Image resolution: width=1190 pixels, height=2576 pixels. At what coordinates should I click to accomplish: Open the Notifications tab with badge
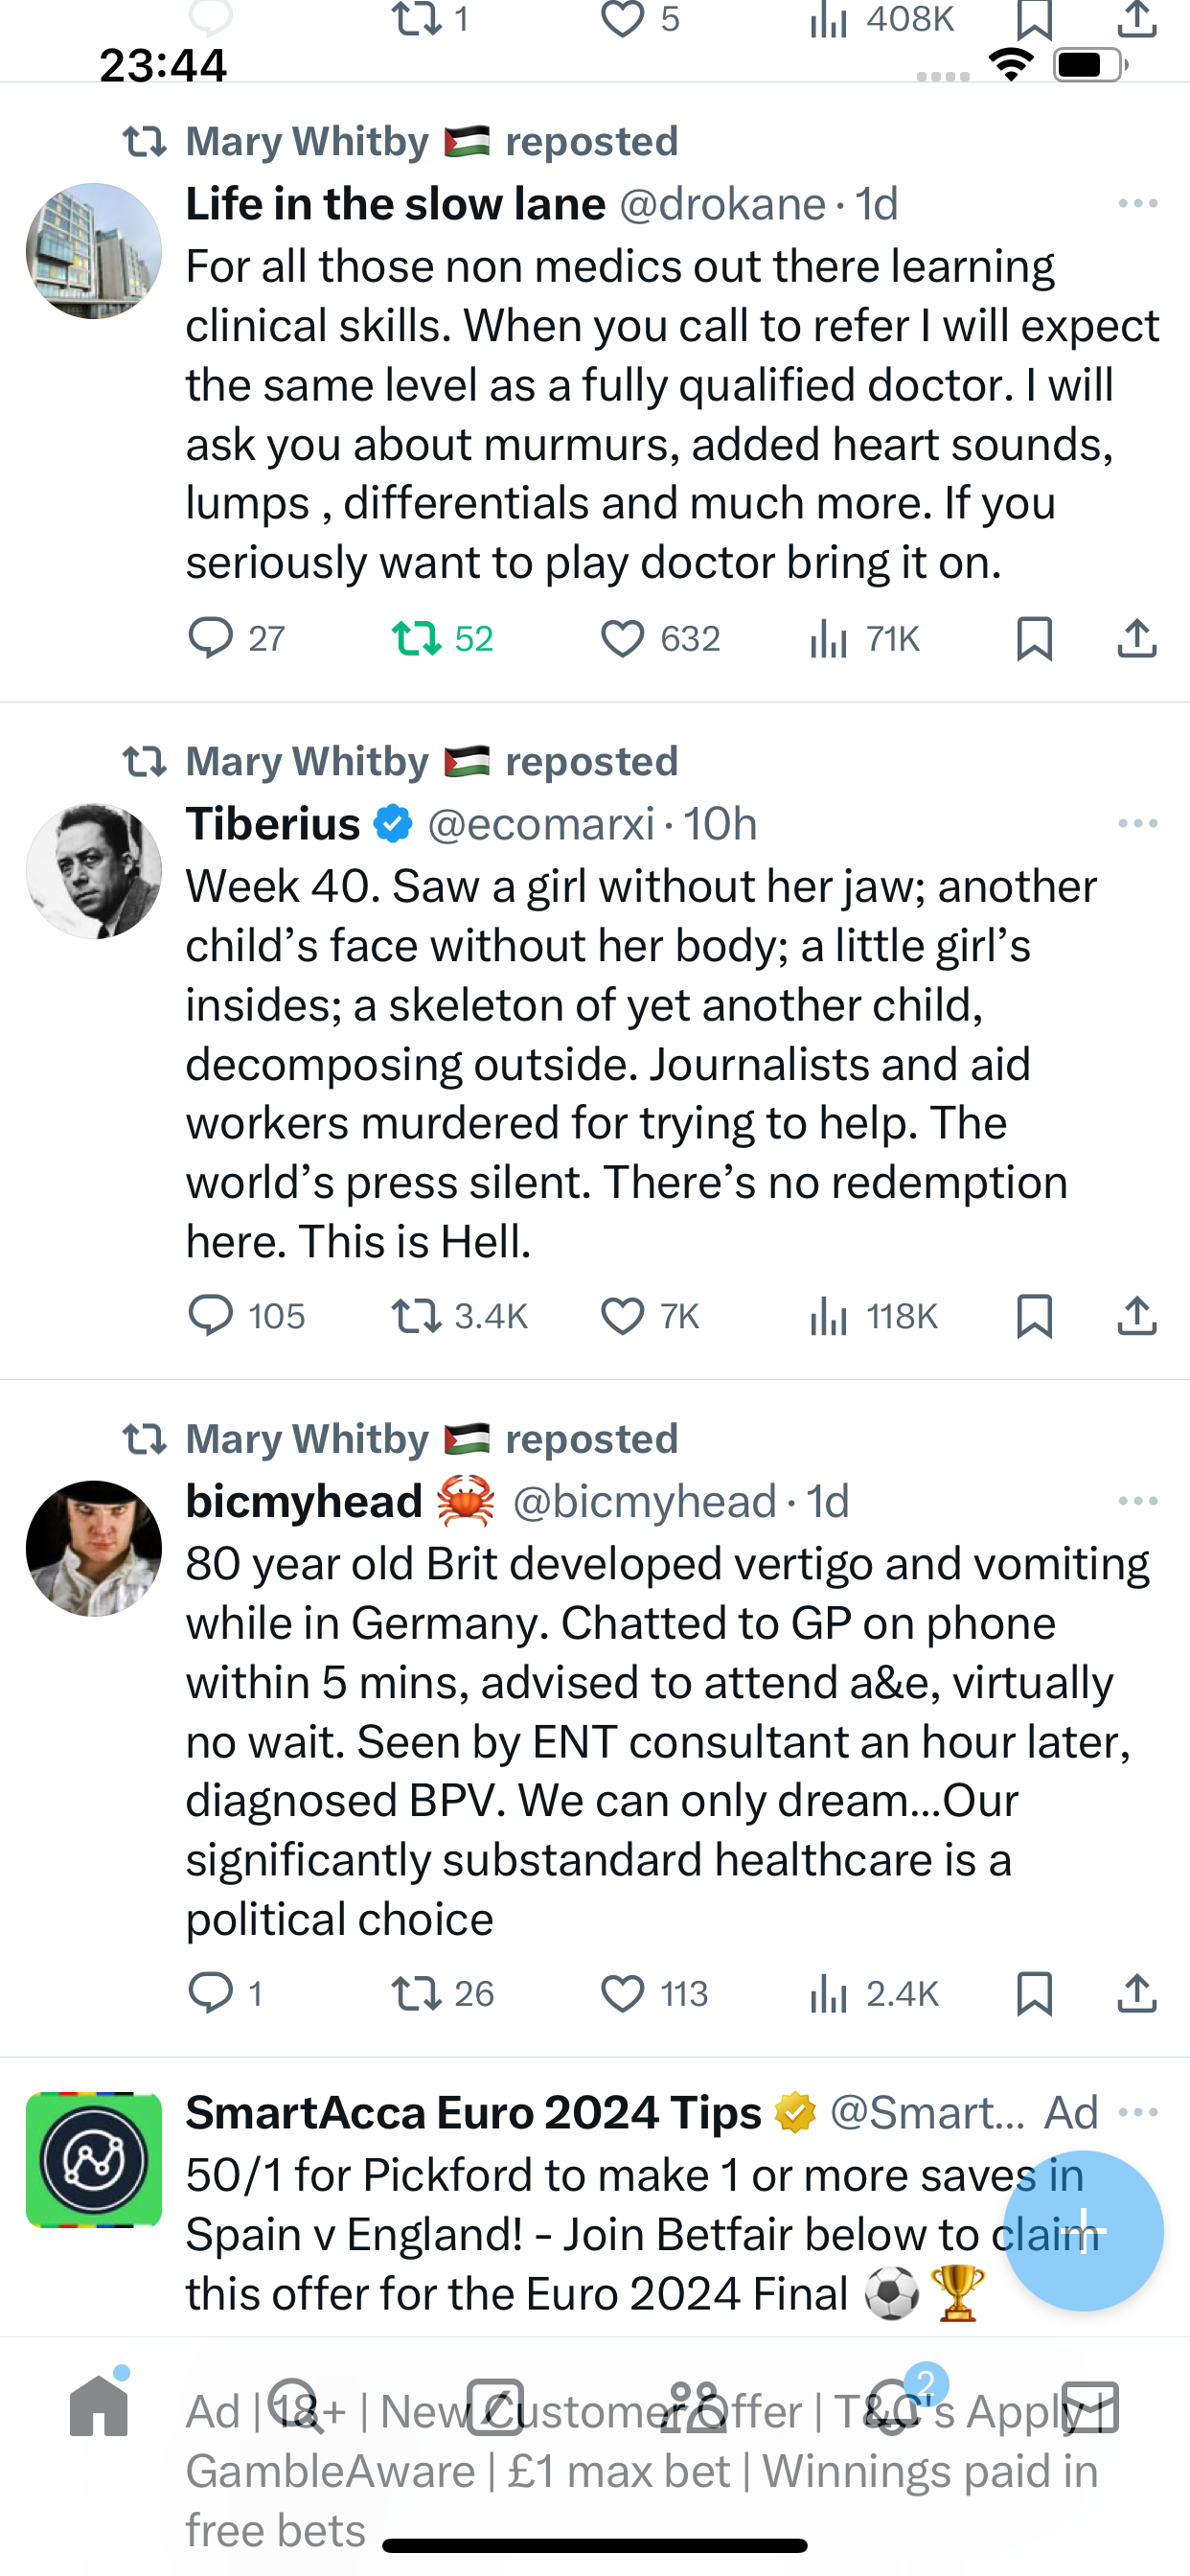point(895,2408)
